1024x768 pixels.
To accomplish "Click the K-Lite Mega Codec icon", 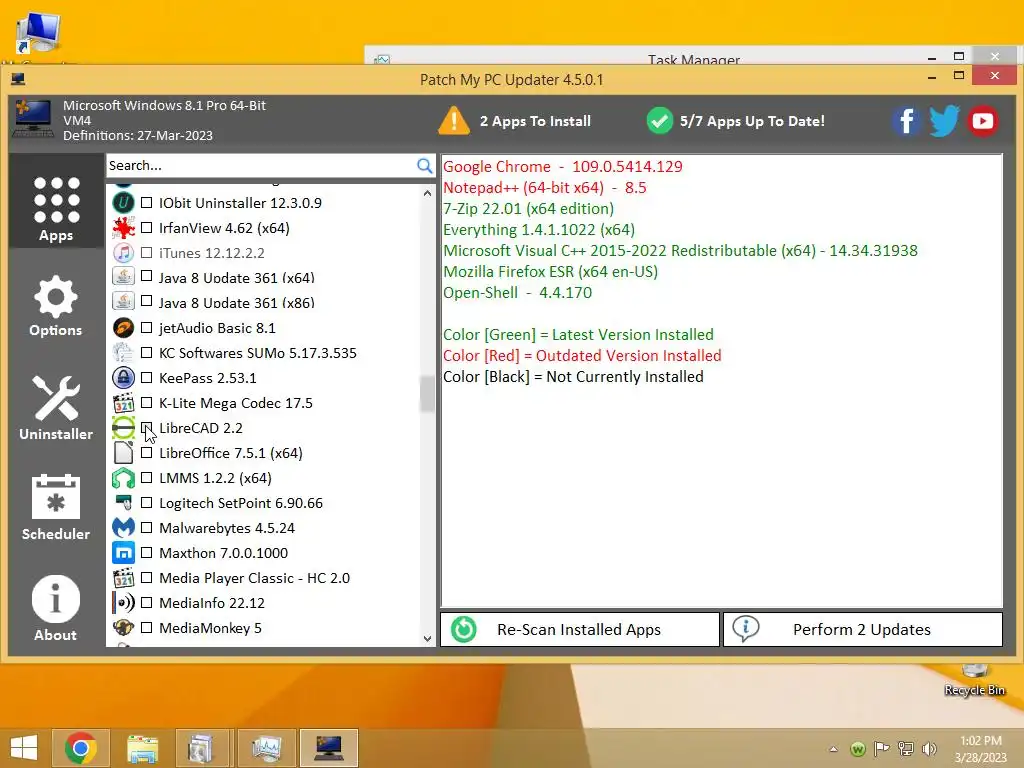I will 123,403.
